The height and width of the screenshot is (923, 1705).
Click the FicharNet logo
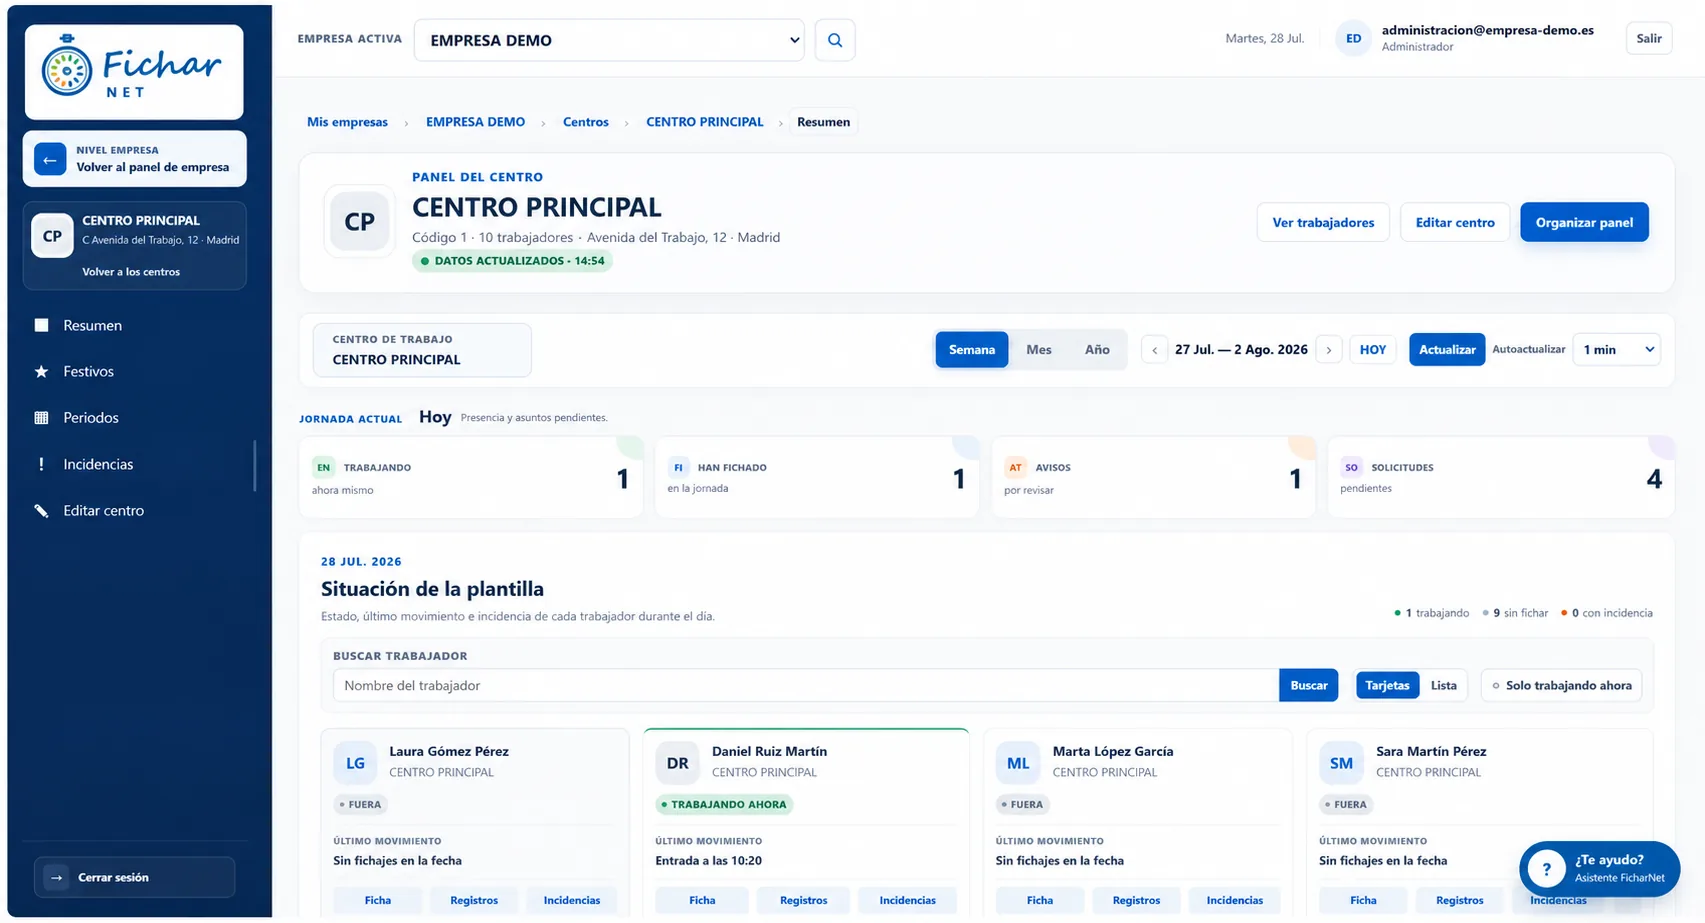tap(134, 72)
